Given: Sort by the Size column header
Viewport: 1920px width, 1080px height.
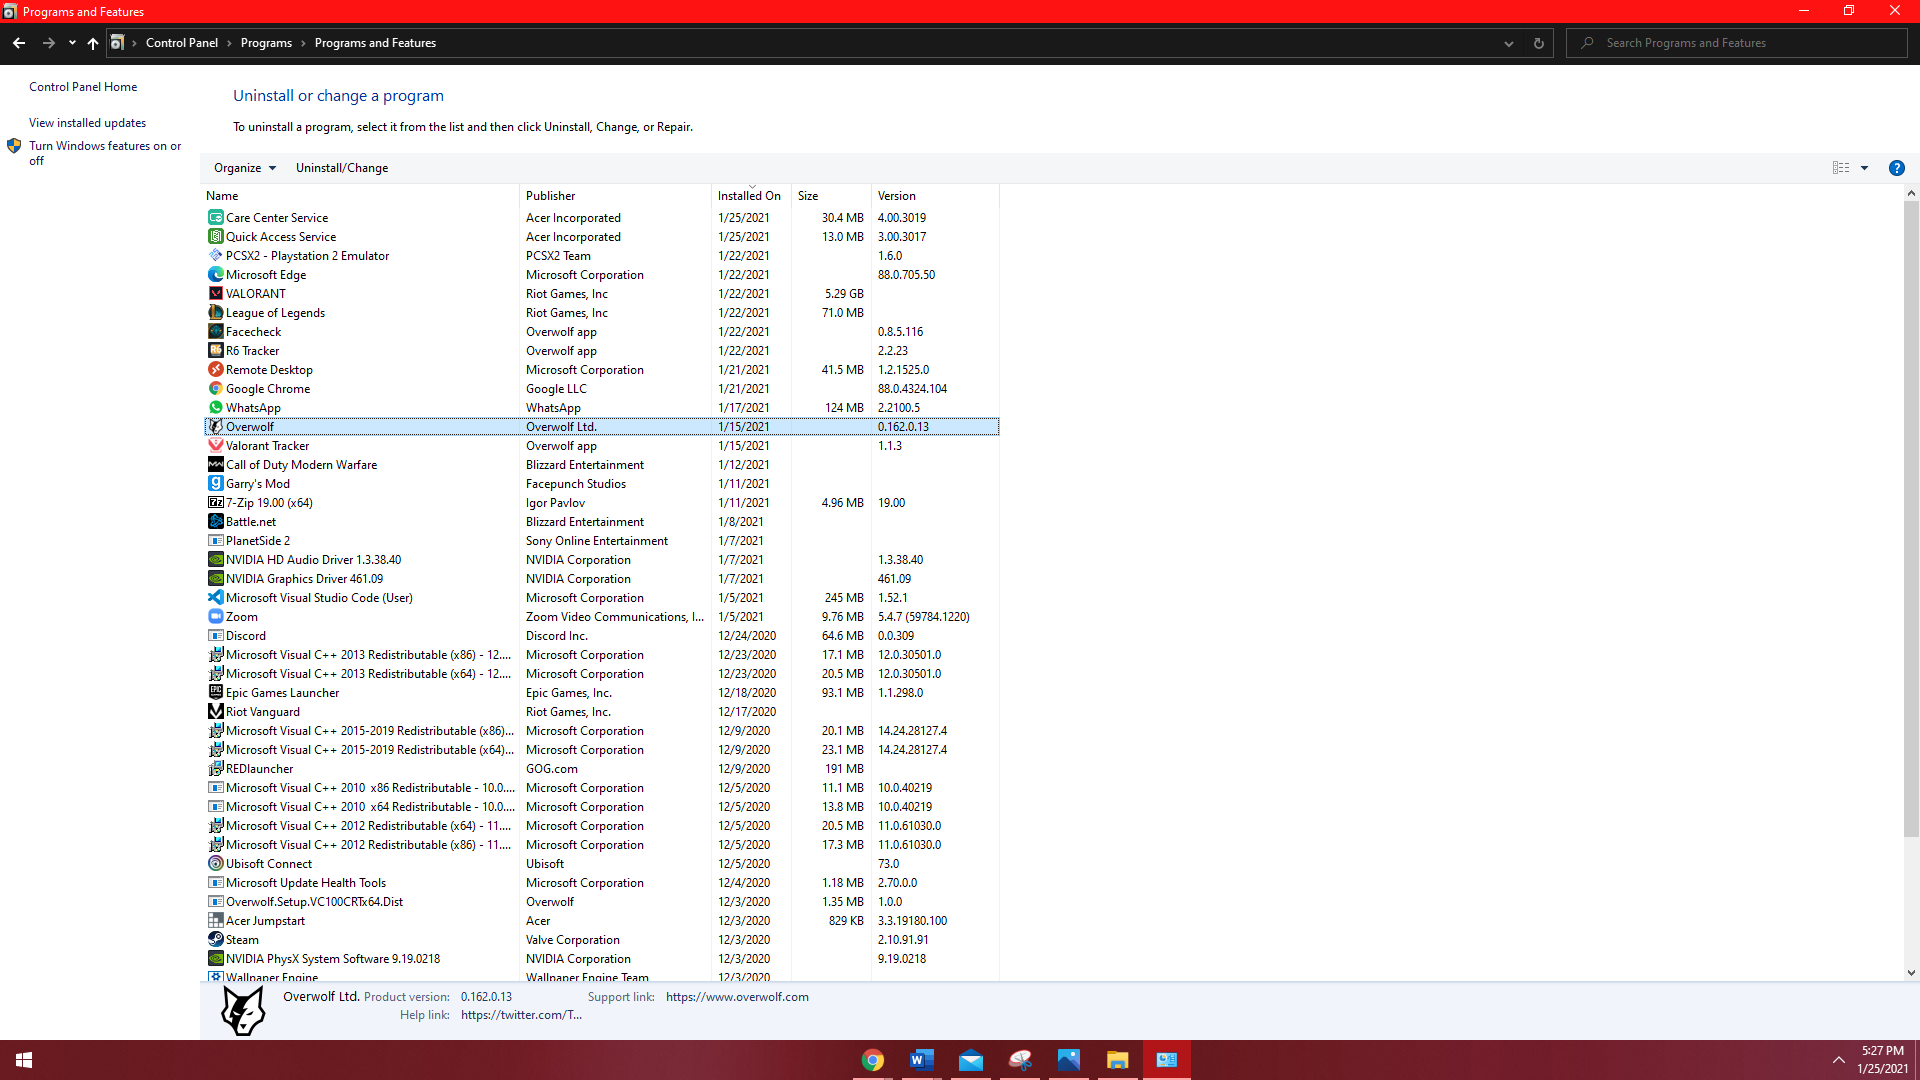Looking at the screenshot, I should pos(831,196).
